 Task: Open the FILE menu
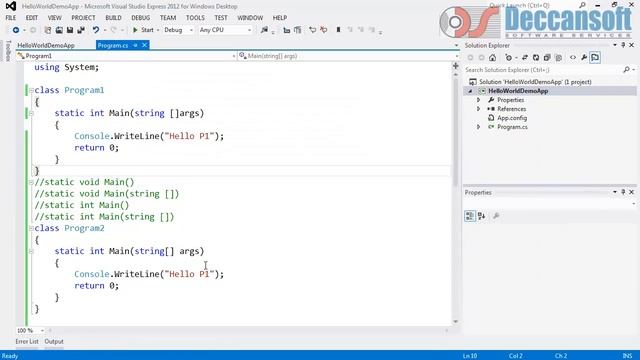(11, 18)
